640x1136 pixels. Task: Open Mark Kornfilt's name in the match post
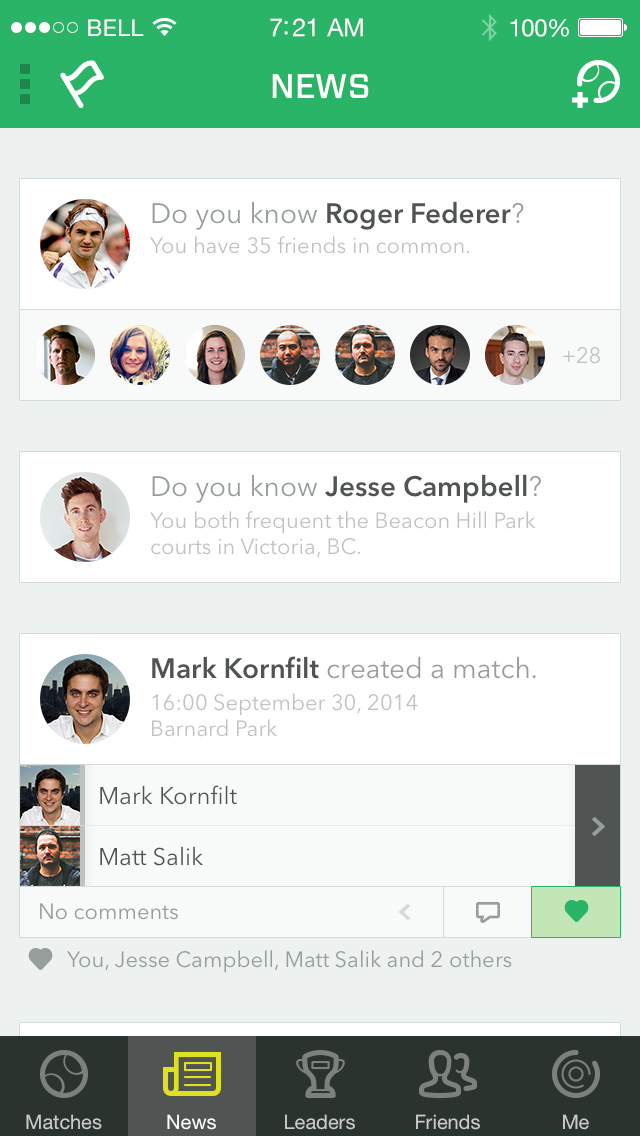(x=235, y=669)
